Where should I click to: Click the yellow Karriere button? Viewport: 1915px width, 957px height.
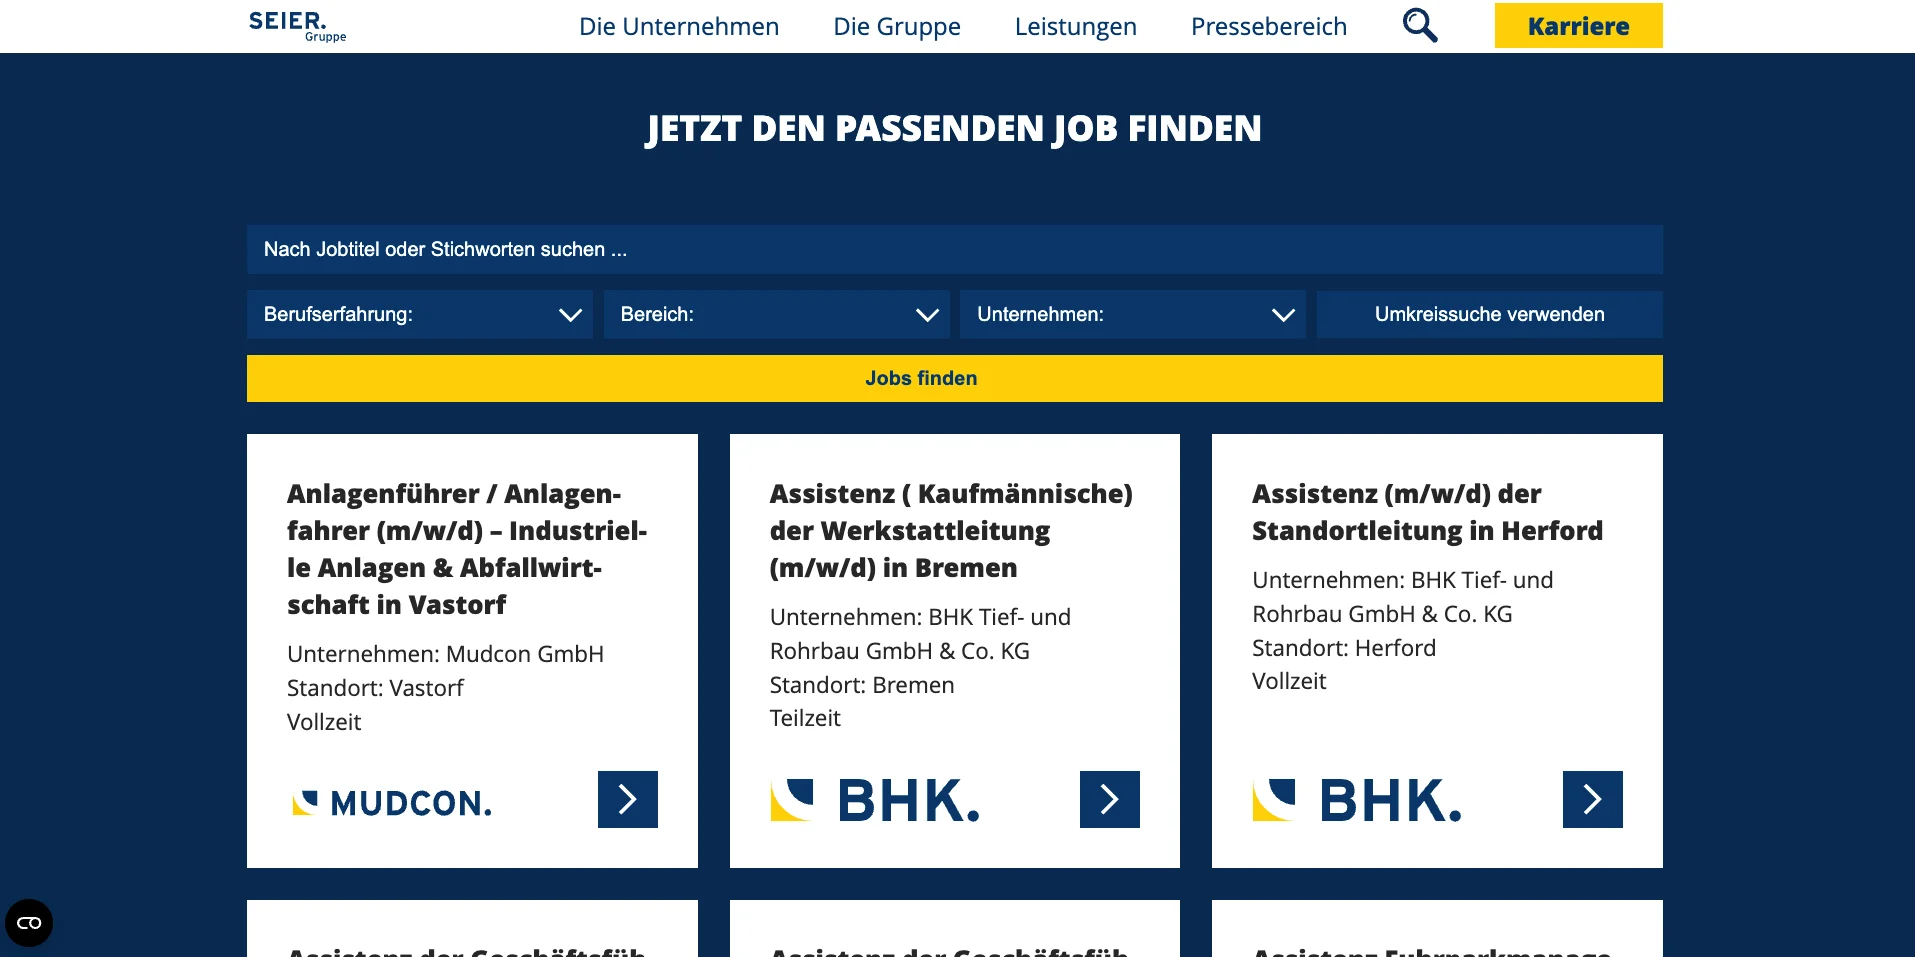[1579, 26]
